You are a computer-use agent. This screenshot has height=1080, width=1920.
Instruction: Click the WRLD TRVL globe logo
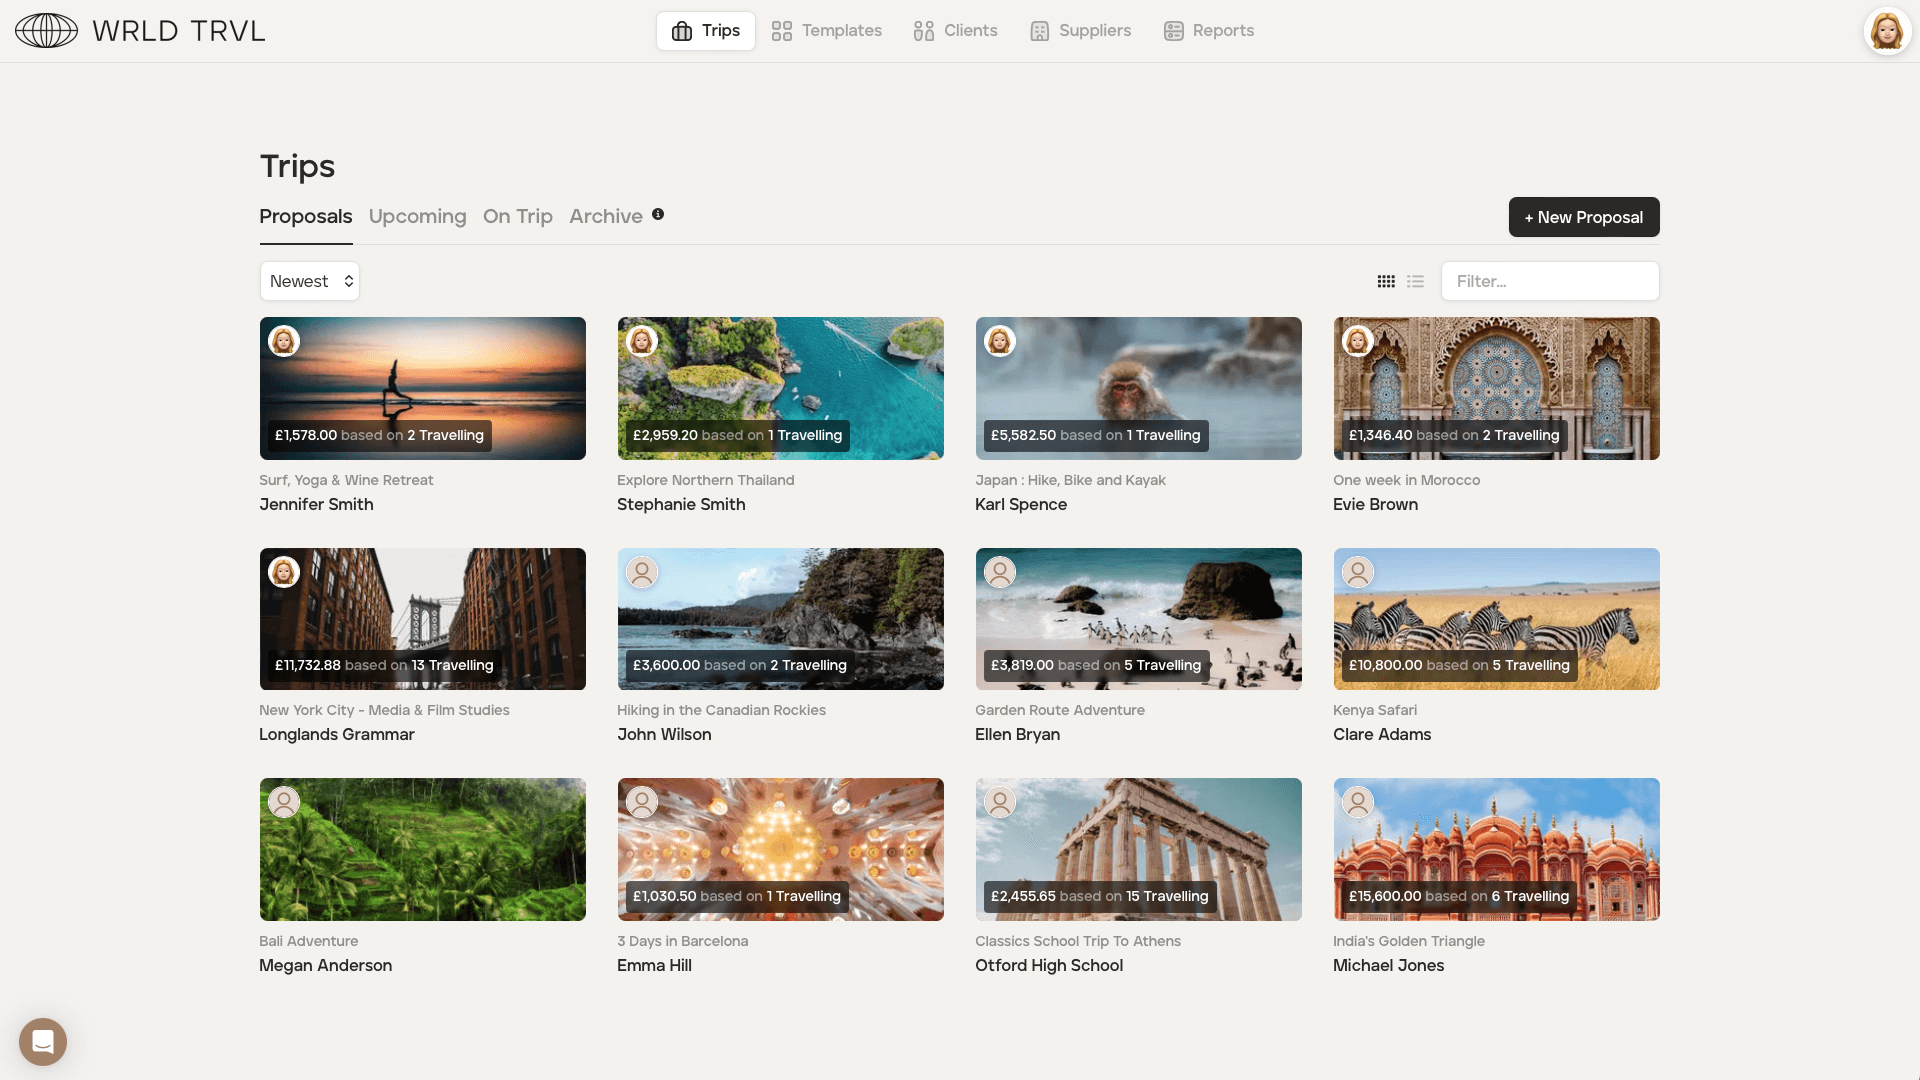click(46, 31)
